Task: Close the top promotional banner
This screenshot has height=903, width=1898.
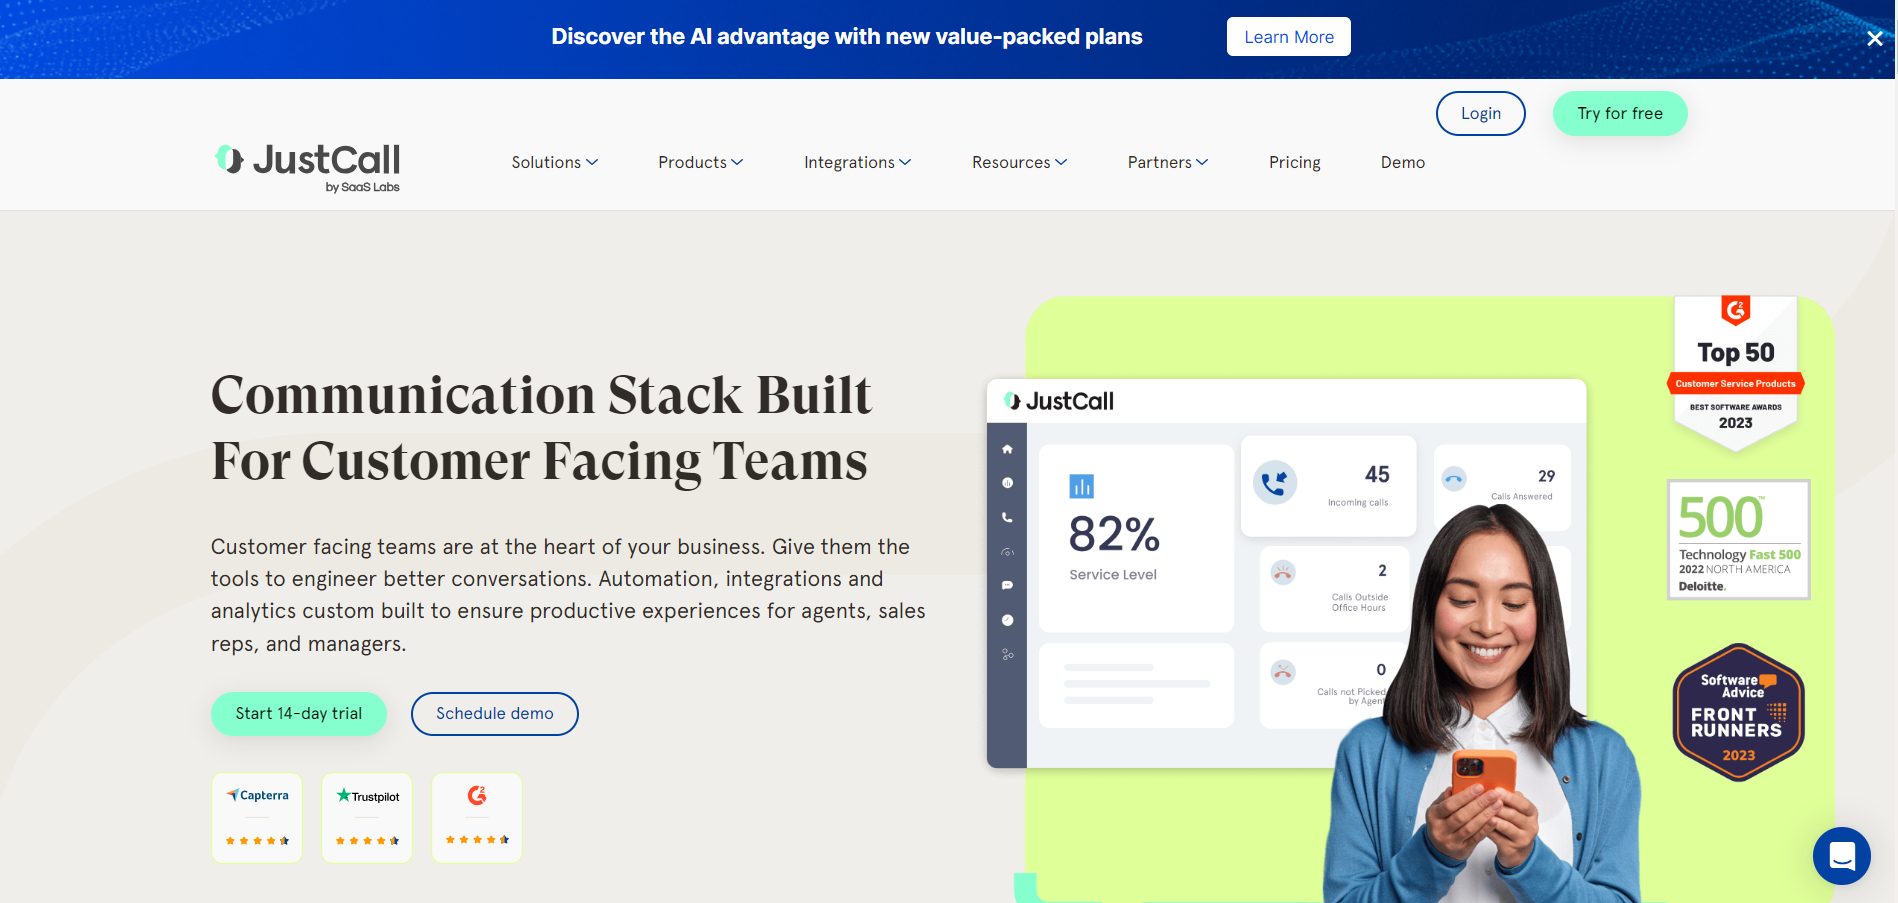Action: pos(1874,38)
